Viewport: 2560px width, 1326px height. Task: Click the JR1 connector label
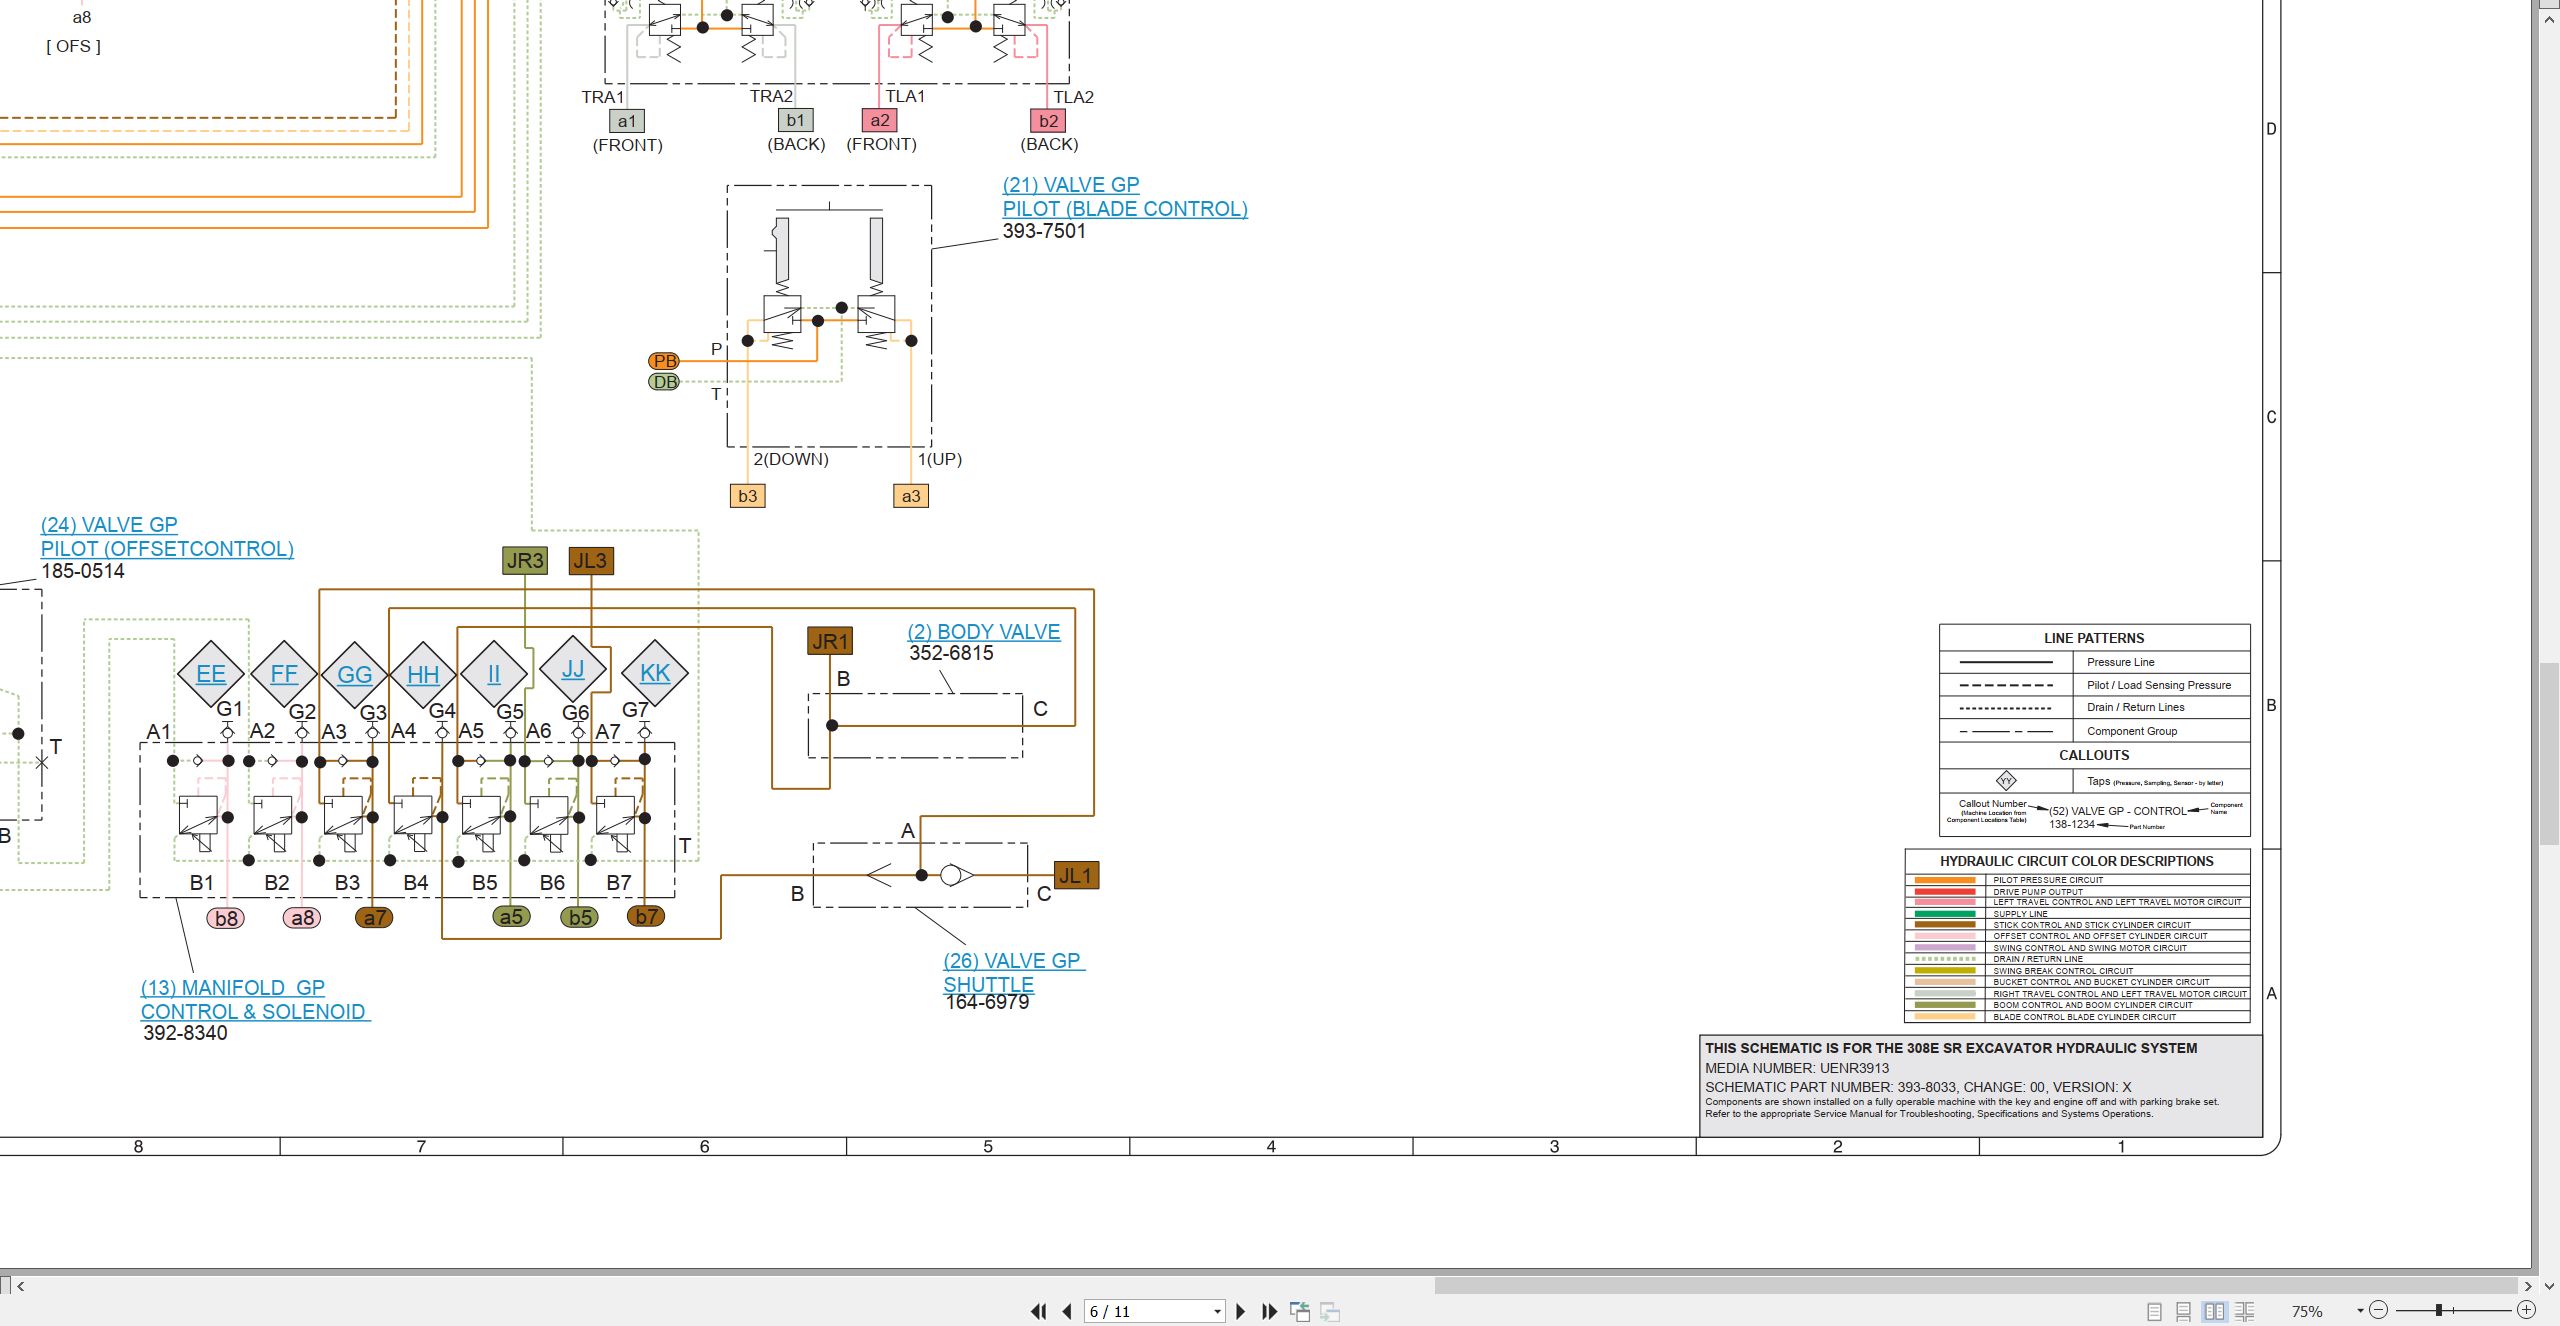click(830, 641)
